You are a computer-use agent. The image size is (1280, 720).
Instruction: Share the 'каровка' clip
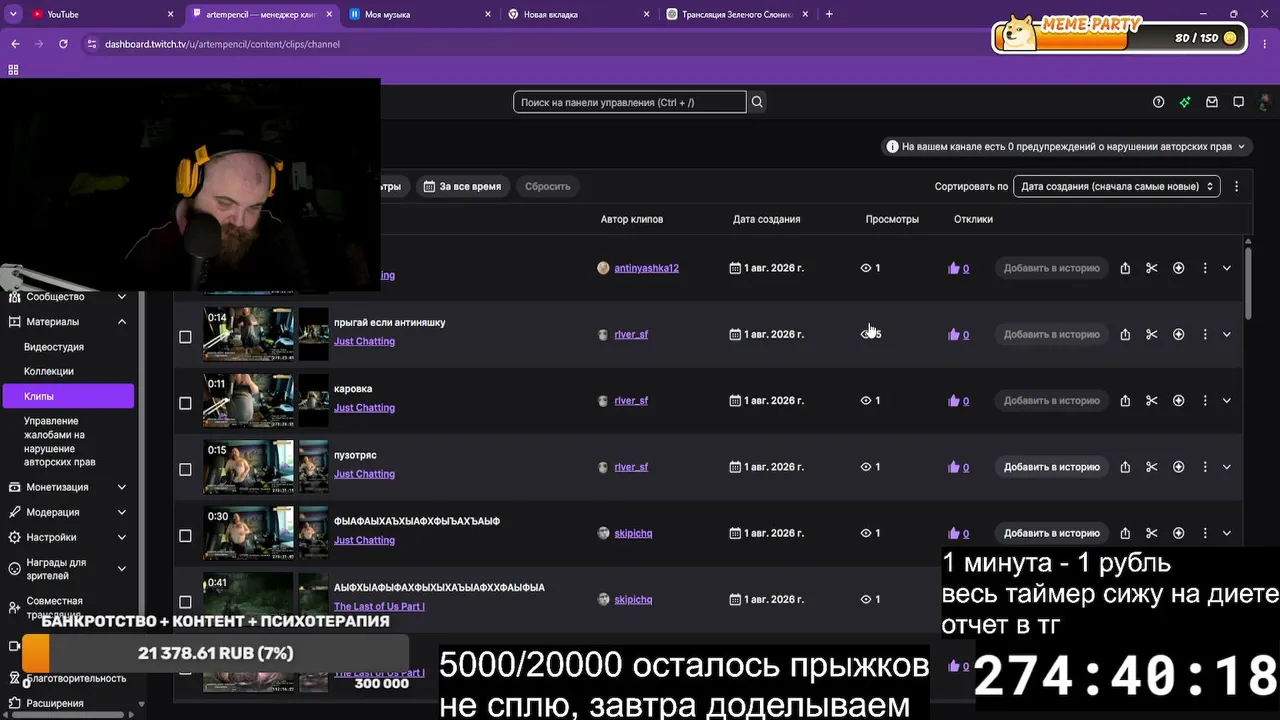1125,401
